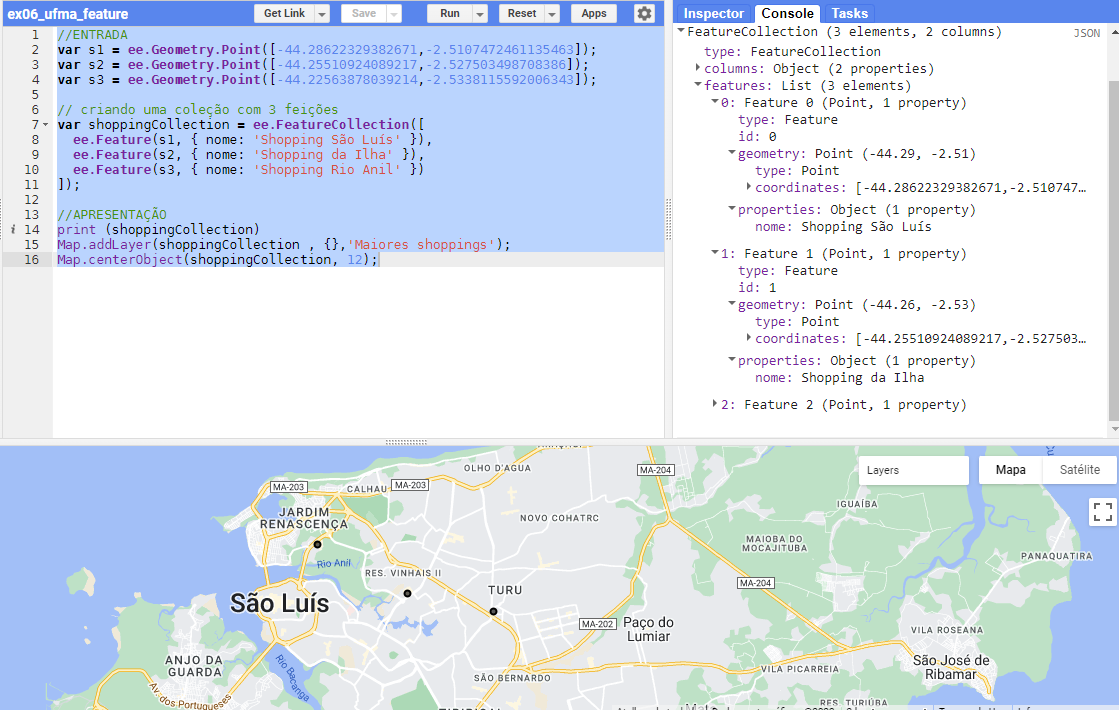Click the map point near Turu
This screenshot has width=1119, height=710.
click(x=493, y=612)
